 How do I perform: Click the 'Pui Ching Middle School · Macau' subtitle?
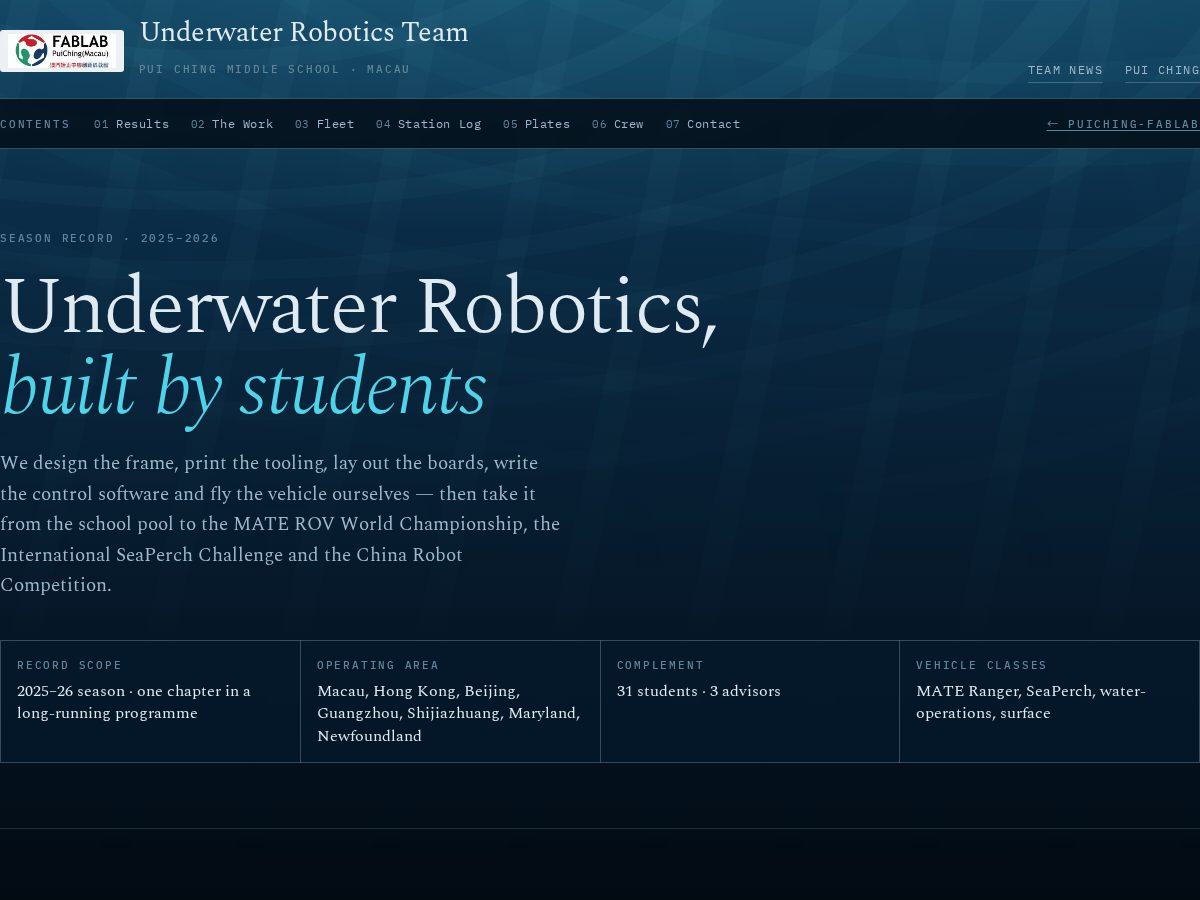point(274,69)
